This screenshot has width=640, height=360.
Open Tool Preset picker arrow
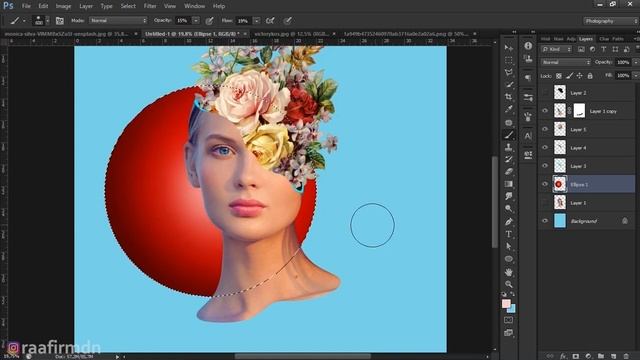(24, 20)
